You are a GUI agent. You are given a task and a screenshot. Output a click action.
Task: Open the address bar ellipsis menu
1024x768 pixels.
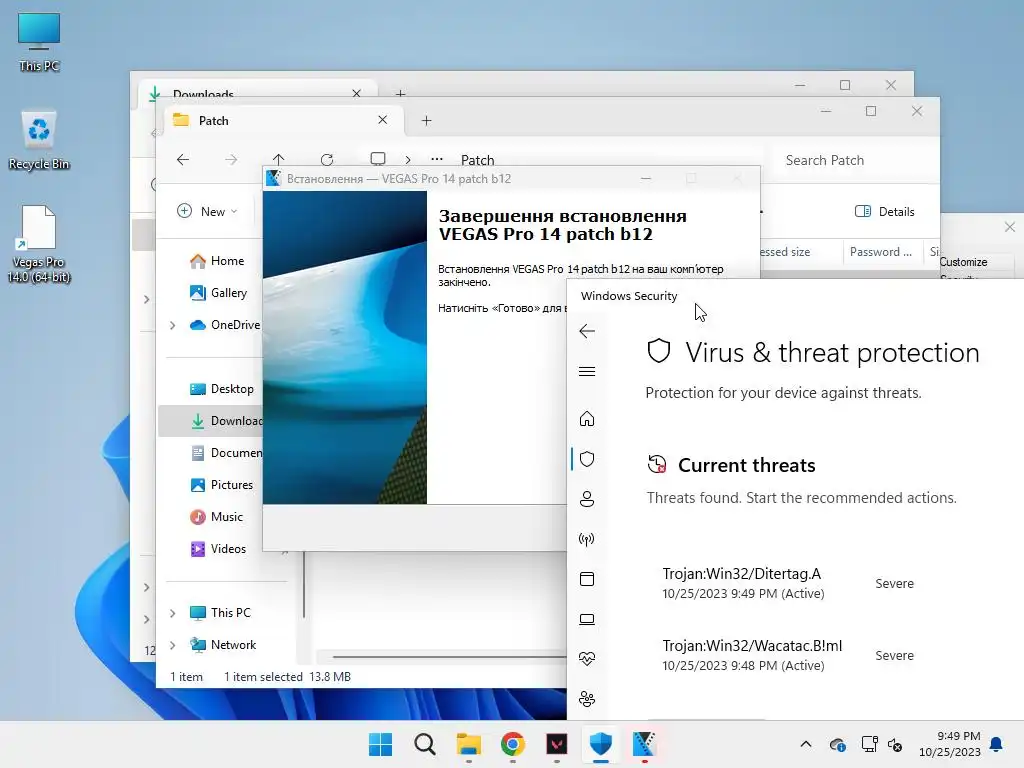pos(437,159)
